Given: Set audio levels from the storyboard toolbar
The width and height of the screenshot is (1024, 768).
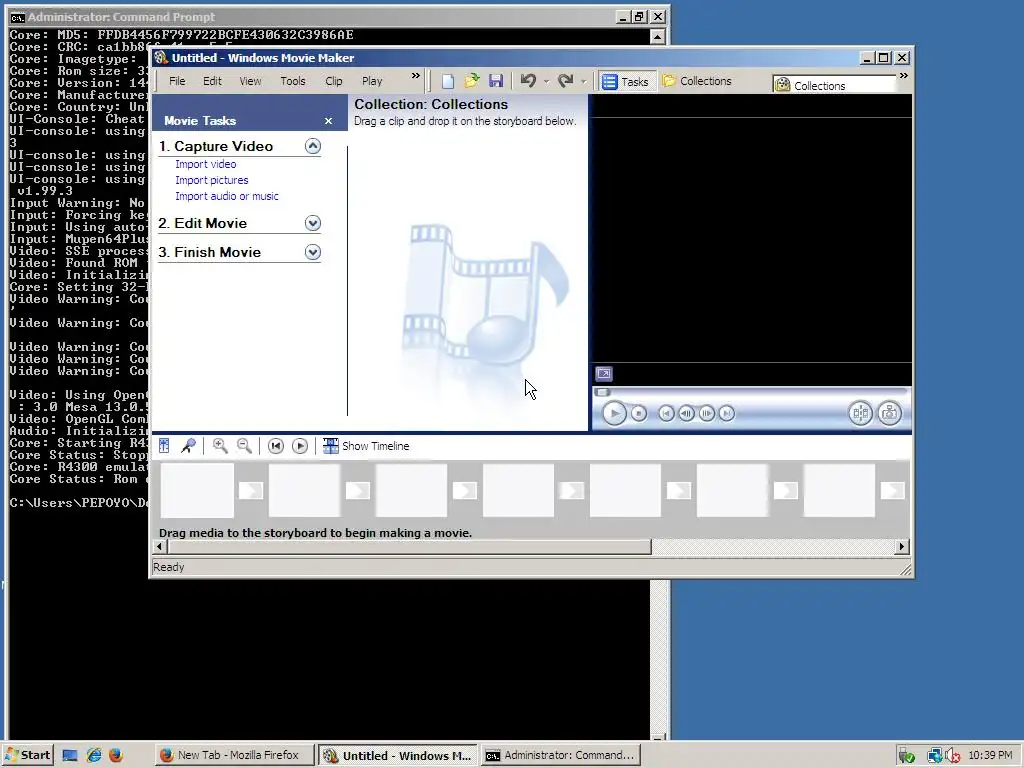Looking at the screenshot, I should pos(164,446).
